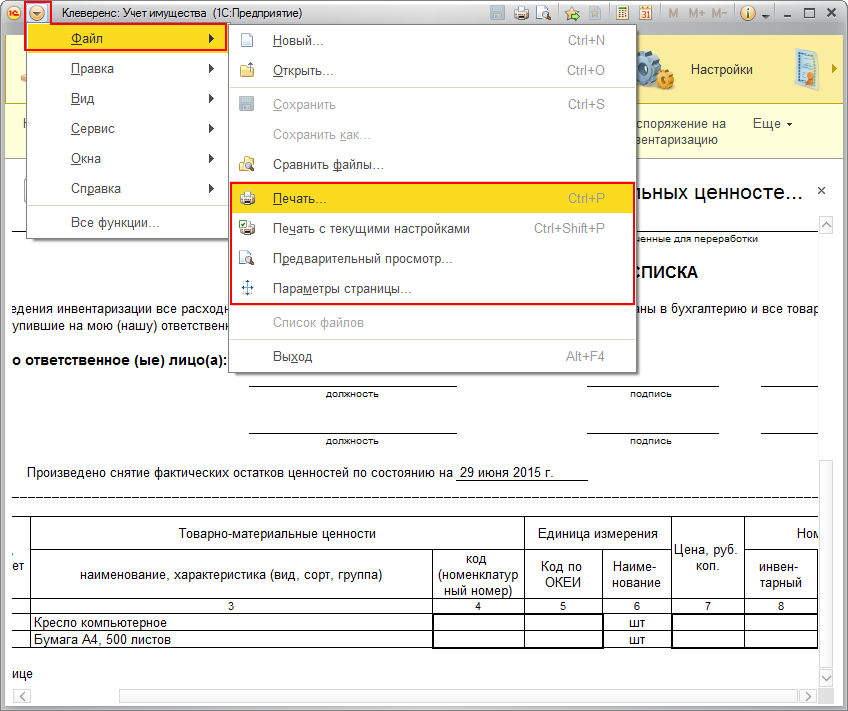Viewport: 848px width, 711px height.
Task: Click the gears icon beside Настройки
Action: tap(655, 70)
